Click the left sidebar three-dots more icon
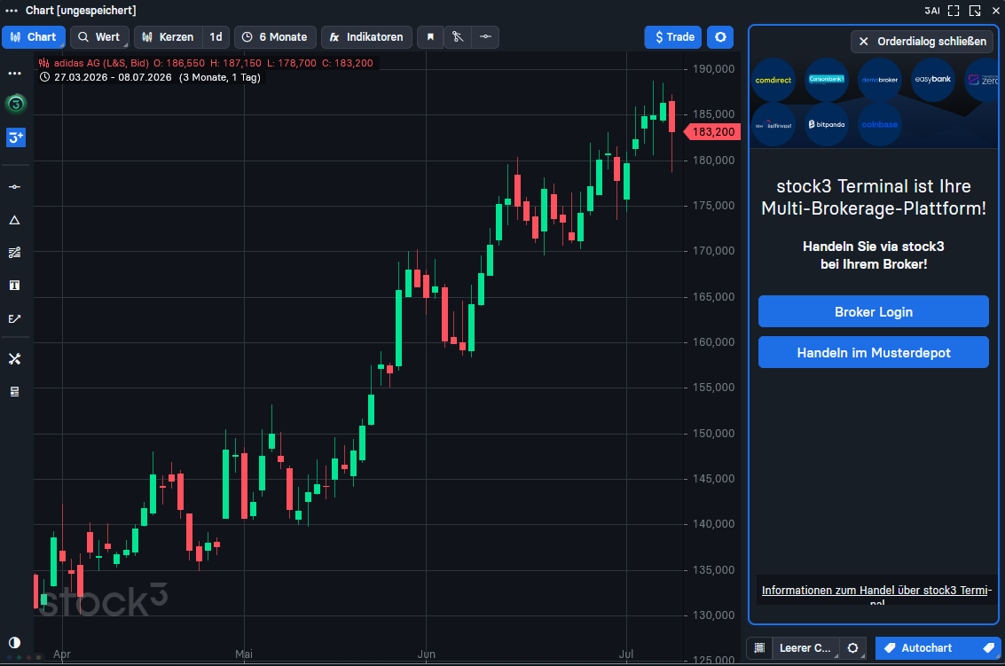This screenshot has width=1005, height=666. tap(15, 73)
